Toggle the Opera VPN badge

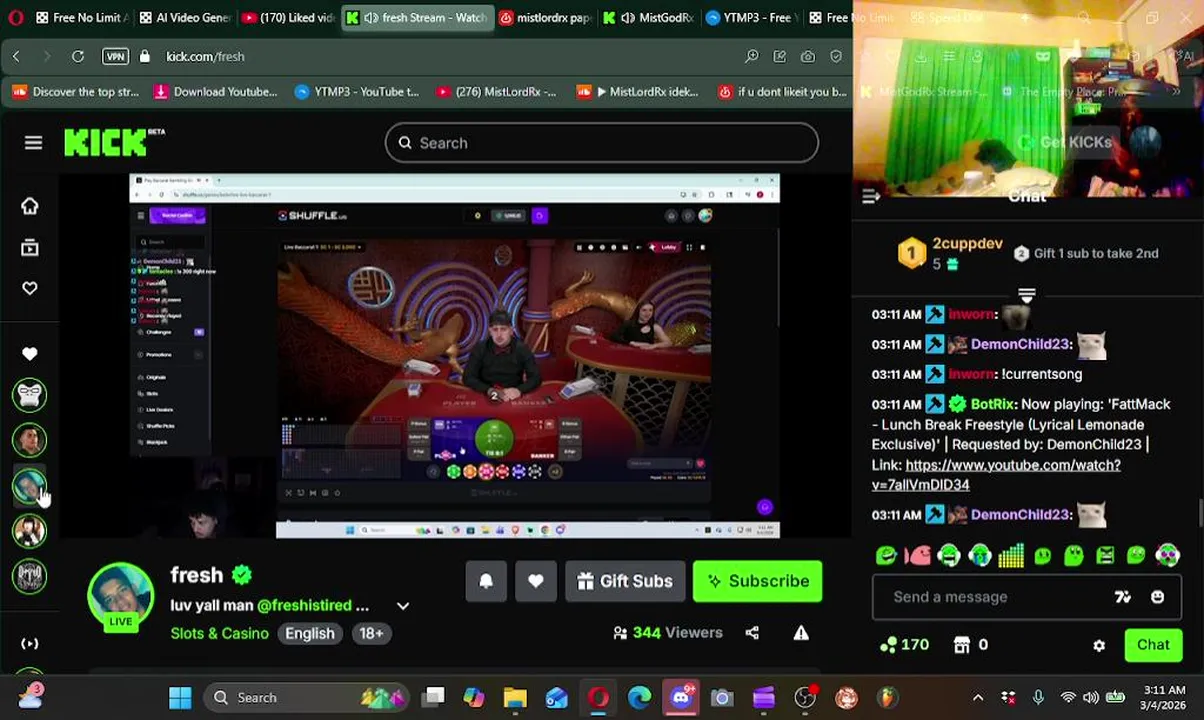tap(115, 56)
